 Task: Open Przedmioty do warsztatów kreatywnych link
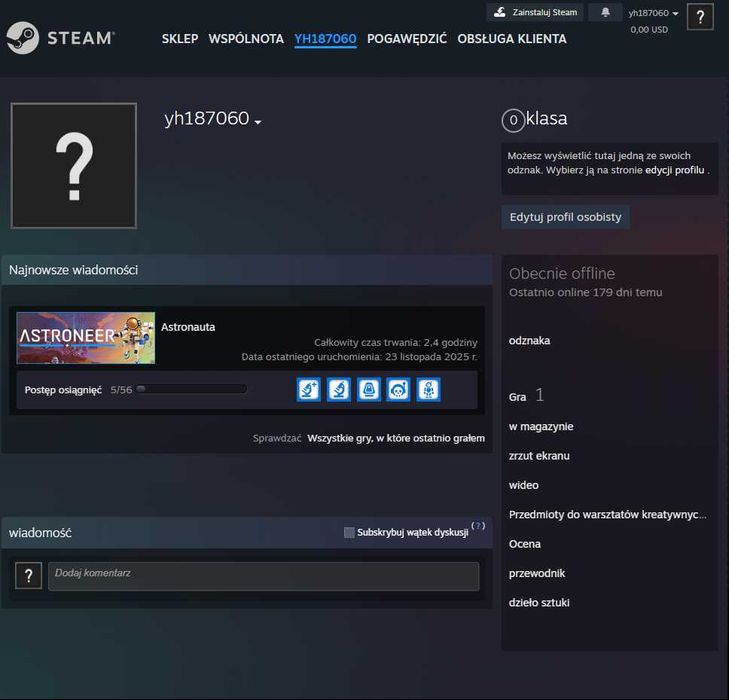click(607, 515)
